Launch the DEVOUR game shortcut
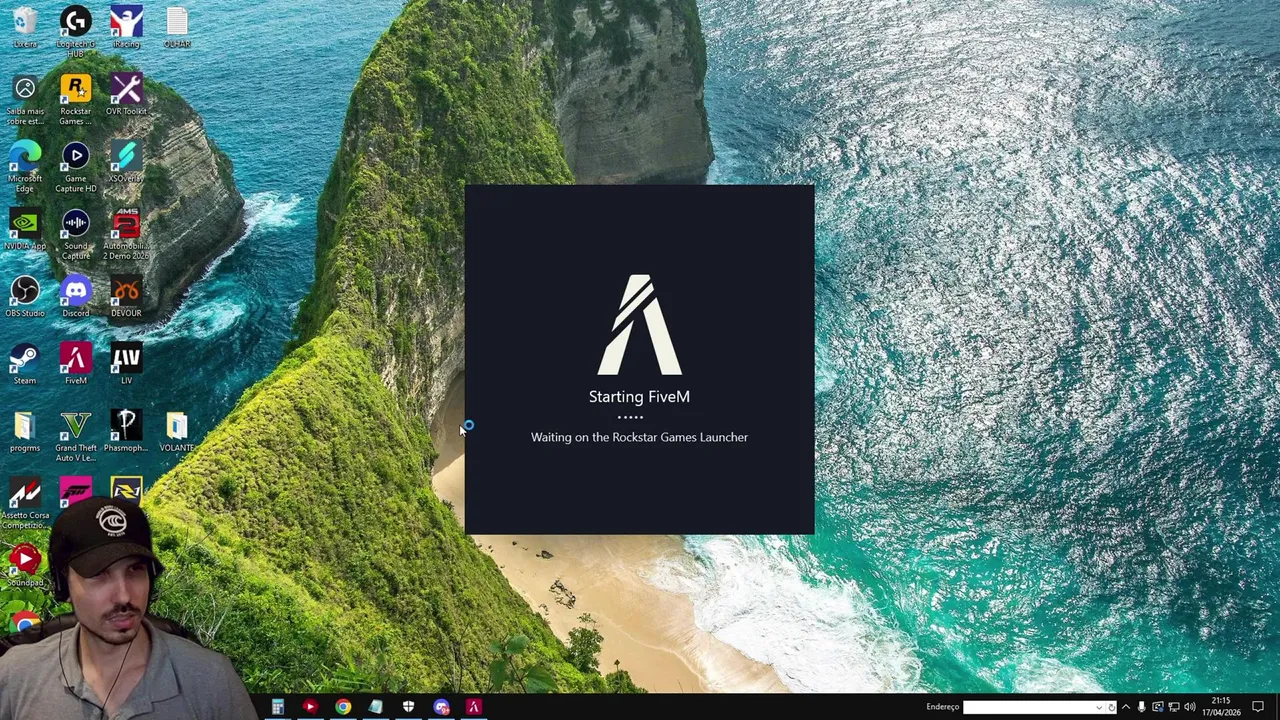This screenshot has width=1280, height=720. (126, 297)
